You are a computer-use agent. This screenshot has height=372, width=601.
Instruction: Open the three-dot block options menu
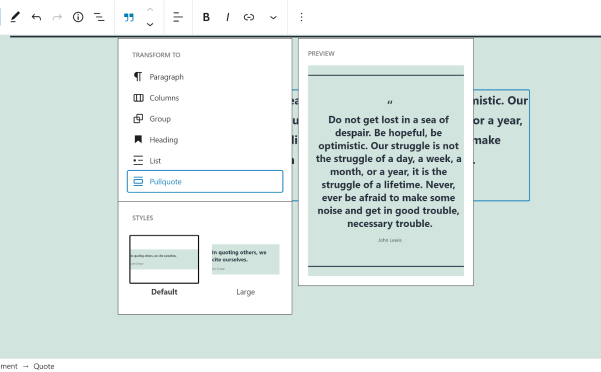click(x=302, y=17)
